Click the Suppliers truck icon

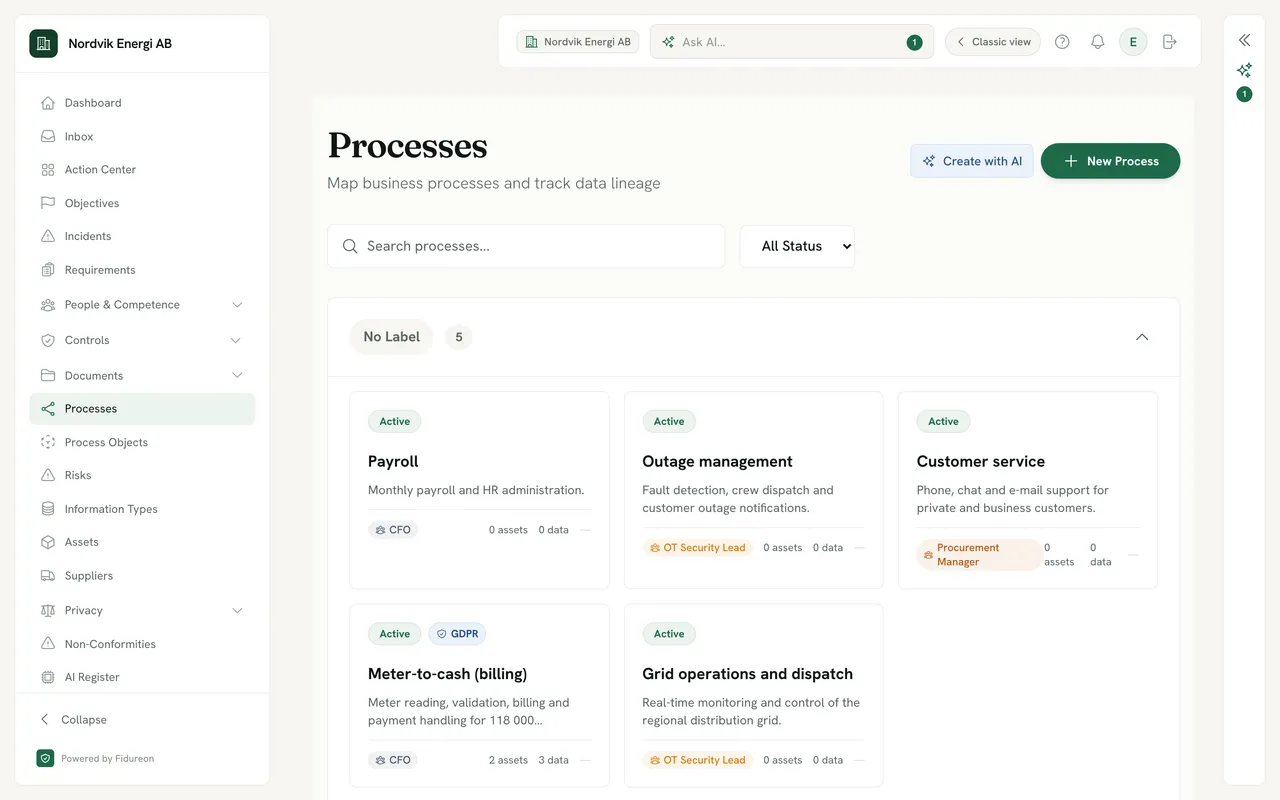47,576
